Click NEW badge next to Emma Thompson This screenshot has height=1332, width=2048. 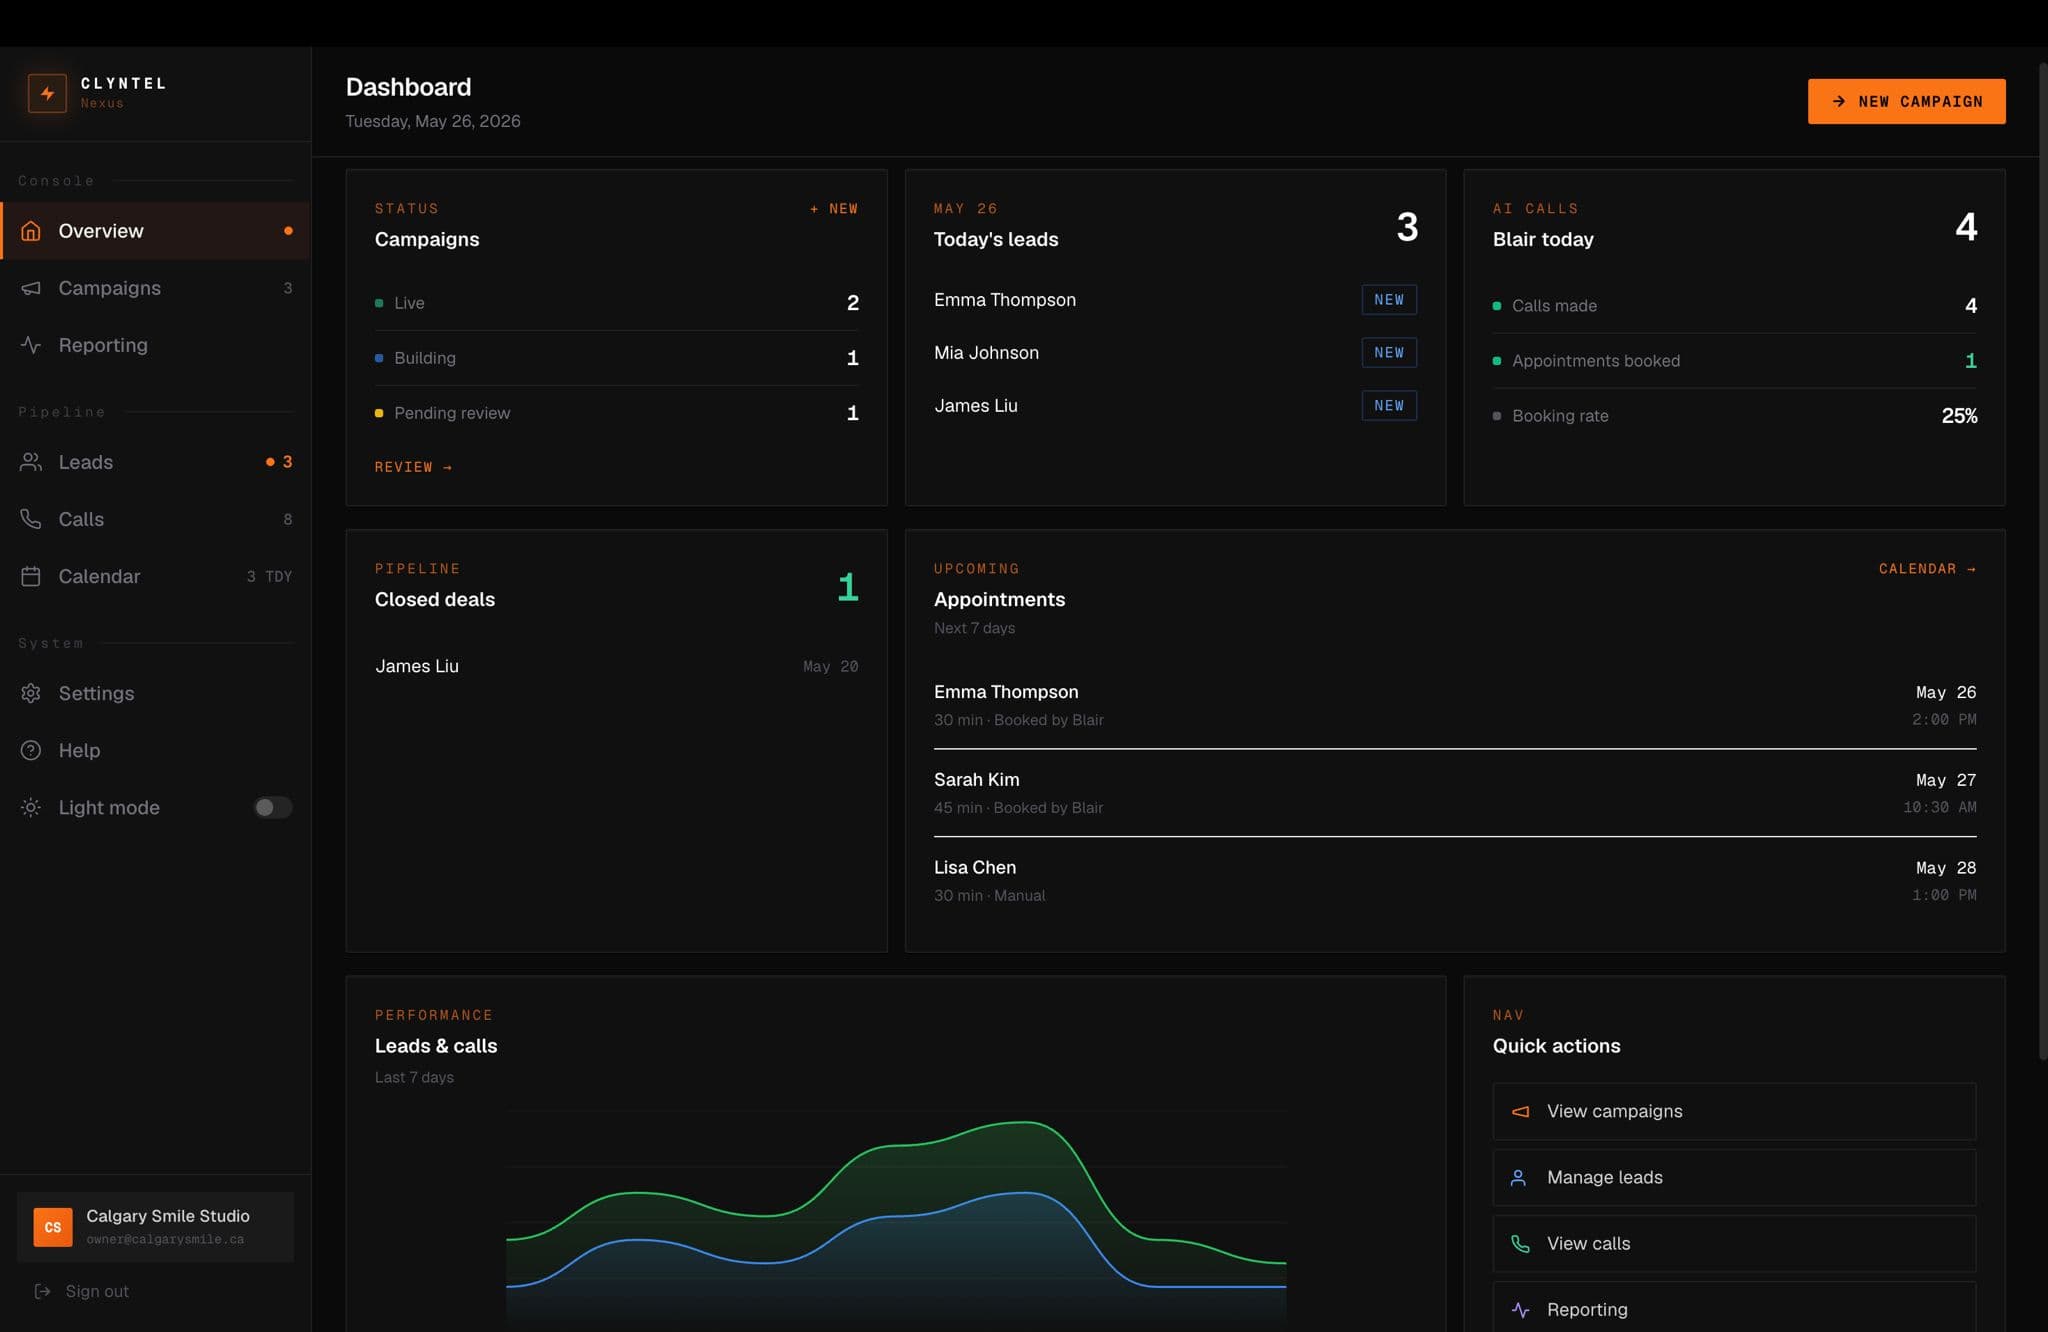(1389, 300)
